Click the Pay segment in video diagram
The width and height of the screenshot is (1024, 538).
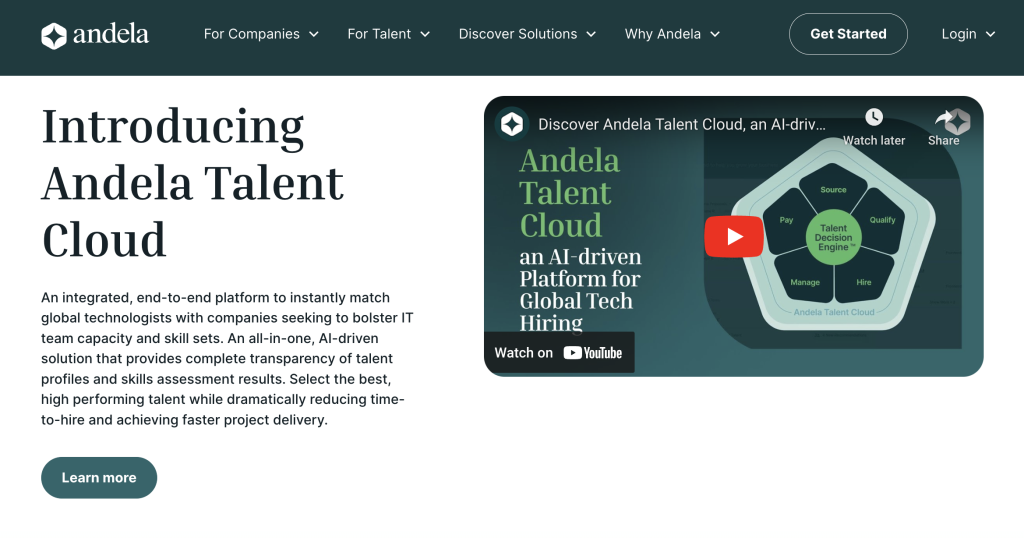pos(786,221)
